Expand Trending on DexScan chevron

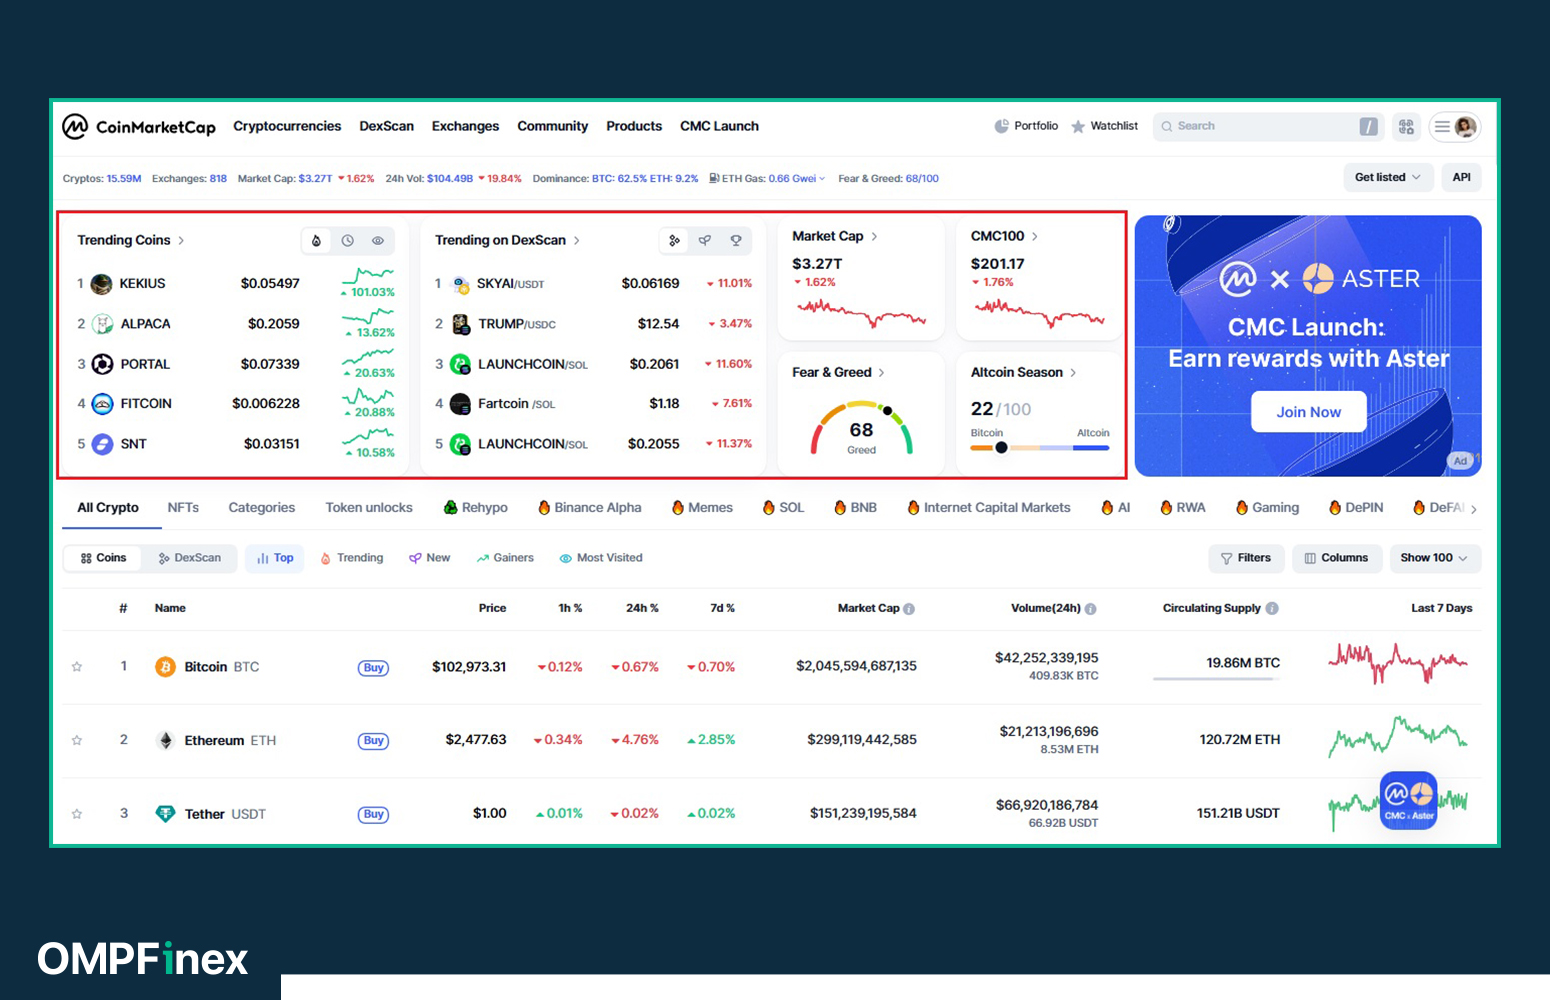coord(577,241)
